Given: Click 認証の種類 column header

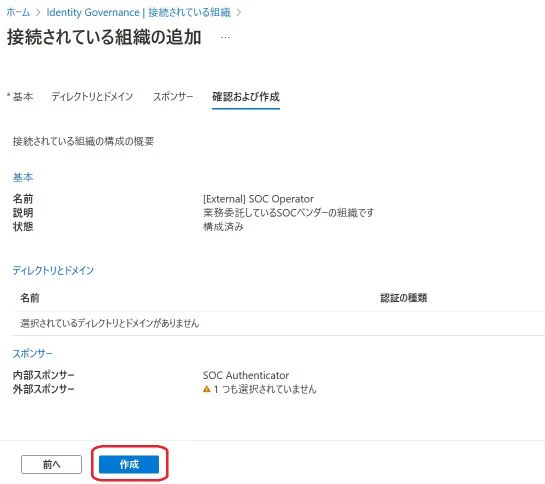Looking at the screenshot, I should coord(404,298).
